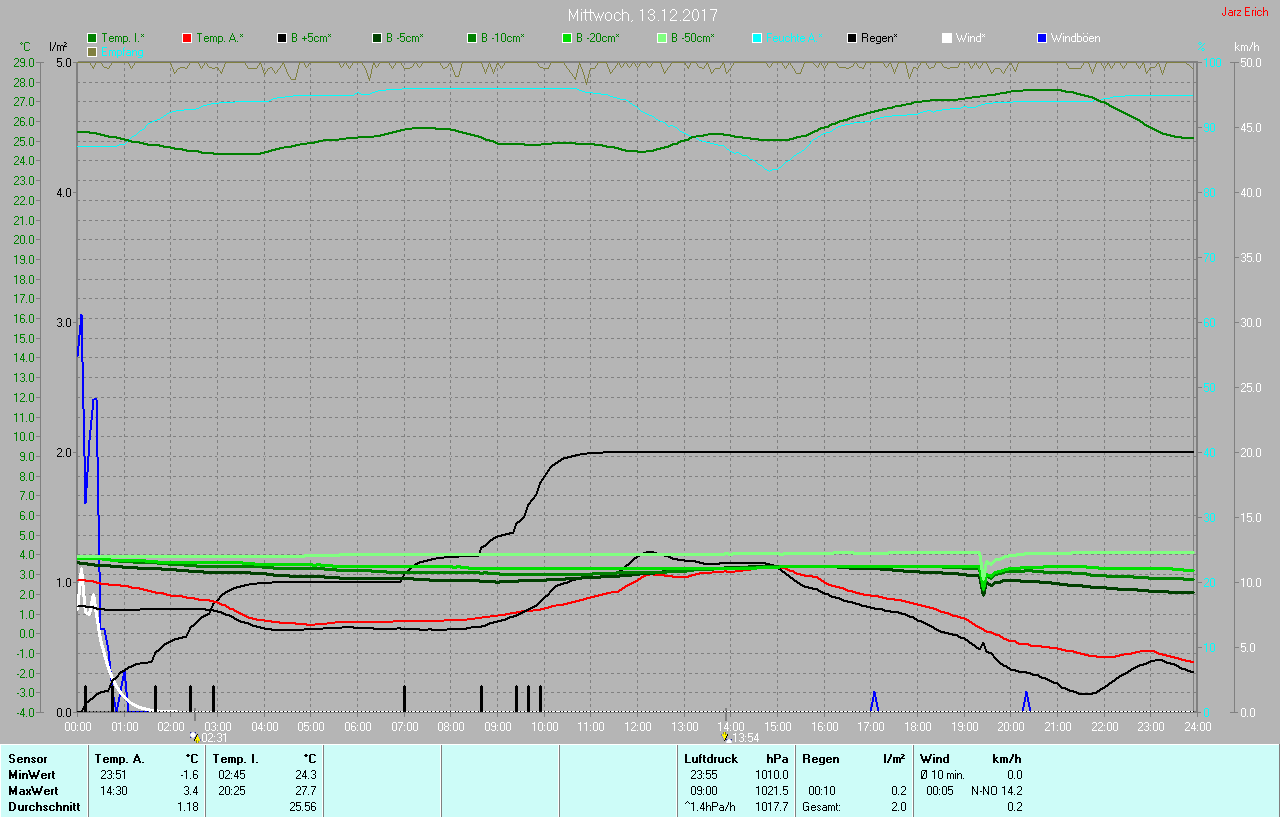
Task: Click the 'Luftdruck' column header
Action: (711, 759)
